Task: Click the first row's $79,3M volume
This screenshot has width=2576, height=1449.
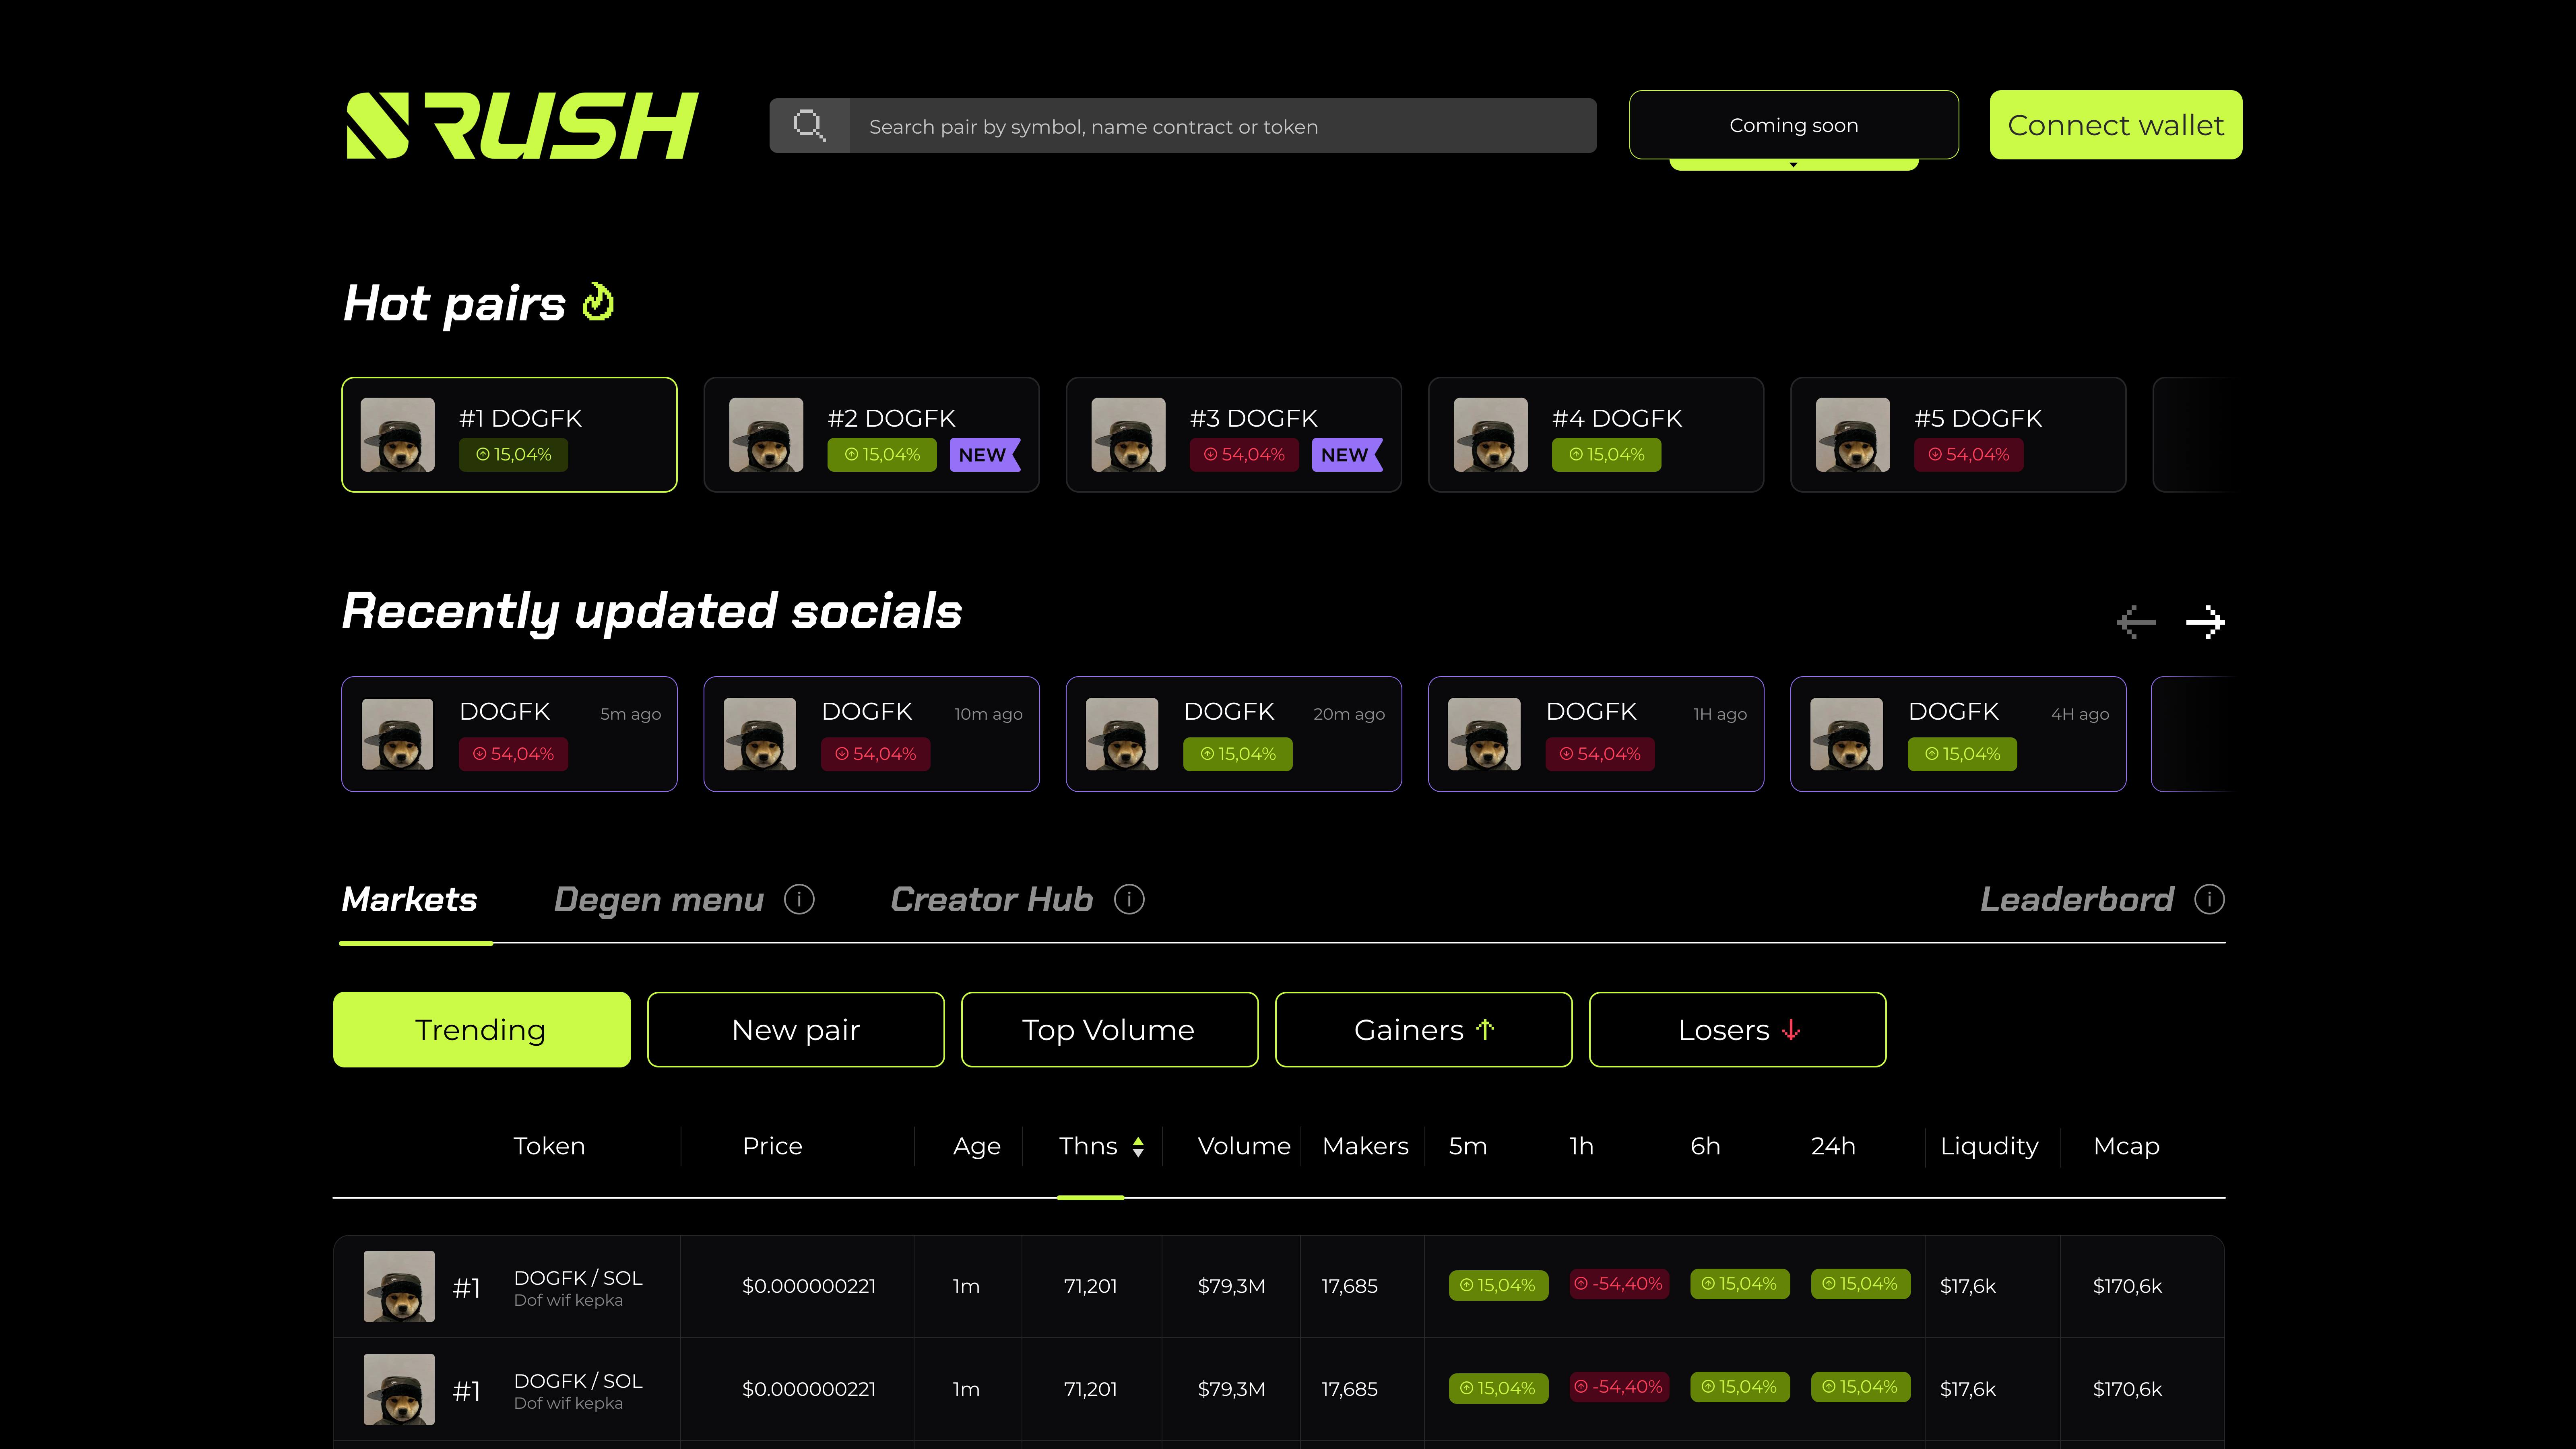Action: 1231,1286
